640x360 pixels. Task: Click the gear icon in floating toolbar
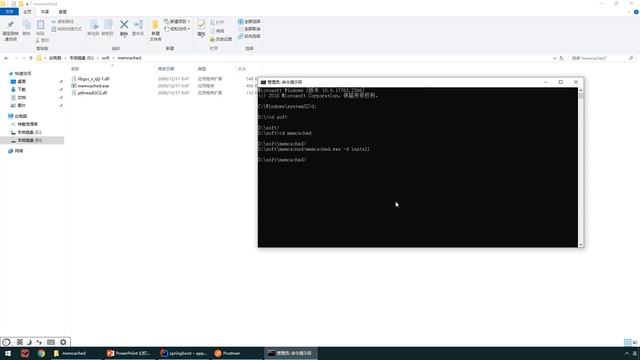(63, 342)
